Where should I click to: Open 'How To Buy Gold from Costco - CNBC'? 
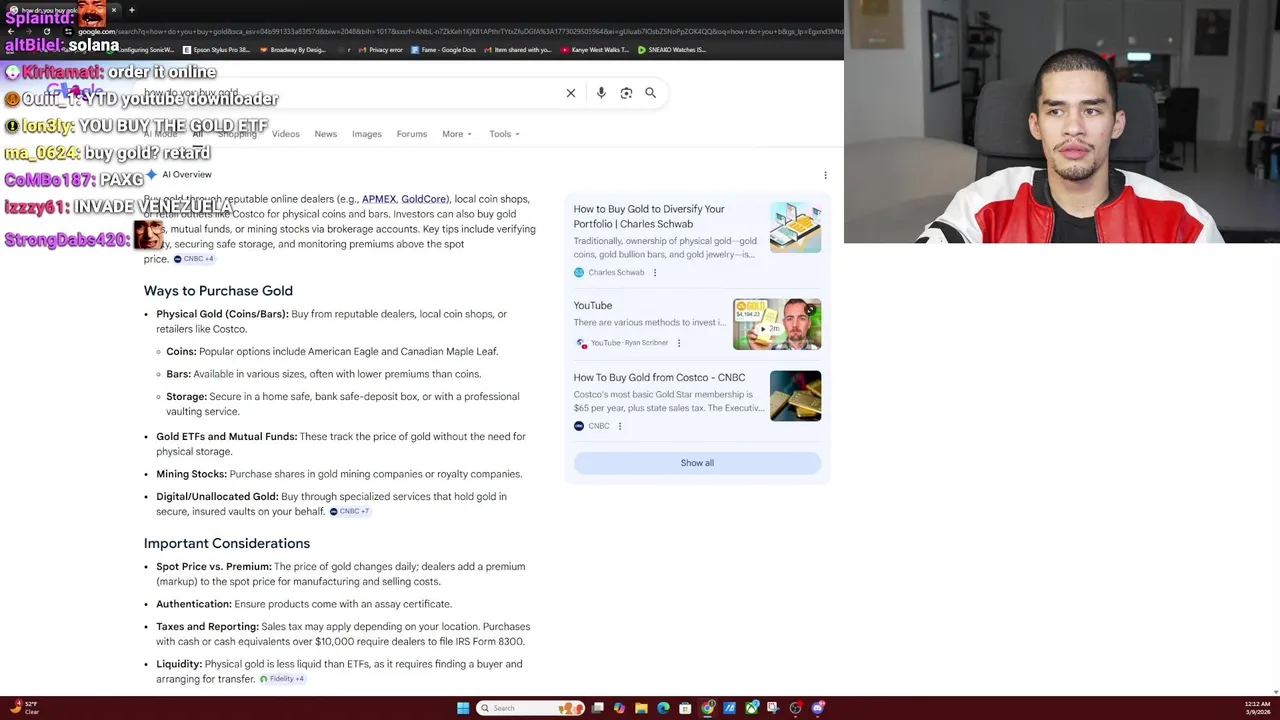pyautogui.click(x=659, y=378)
